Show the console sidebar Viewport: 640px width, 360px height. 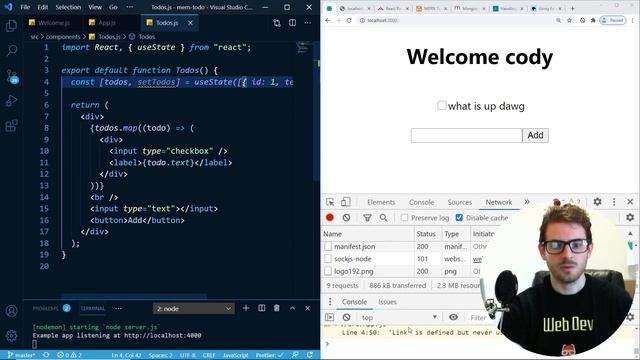coord(330,317)
